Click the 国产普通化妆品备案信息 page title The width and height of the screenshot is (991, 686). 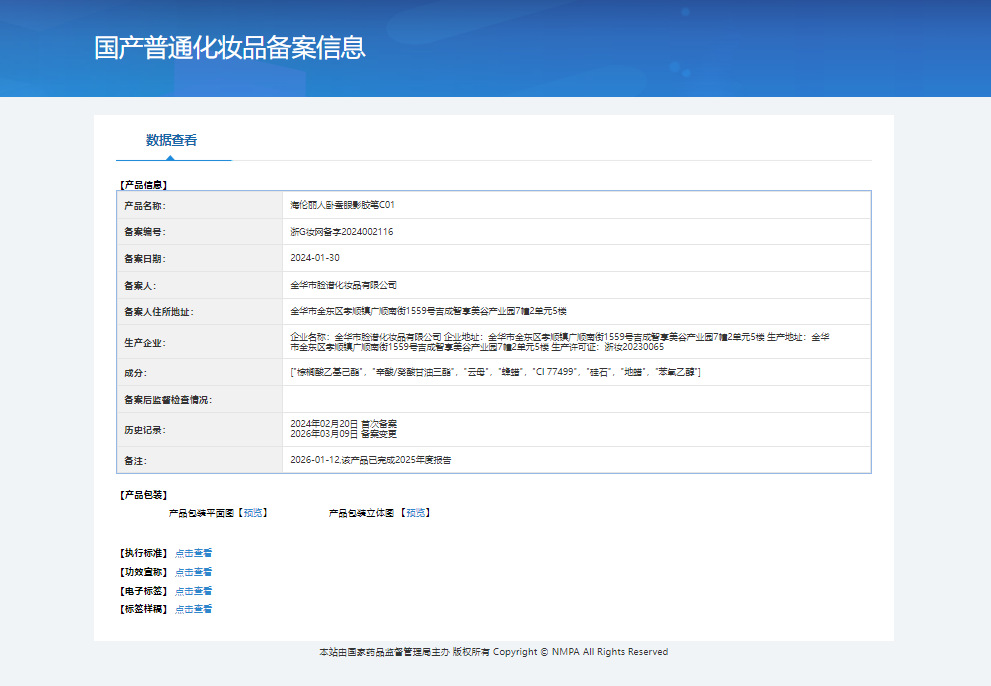[x=230, y=48]
